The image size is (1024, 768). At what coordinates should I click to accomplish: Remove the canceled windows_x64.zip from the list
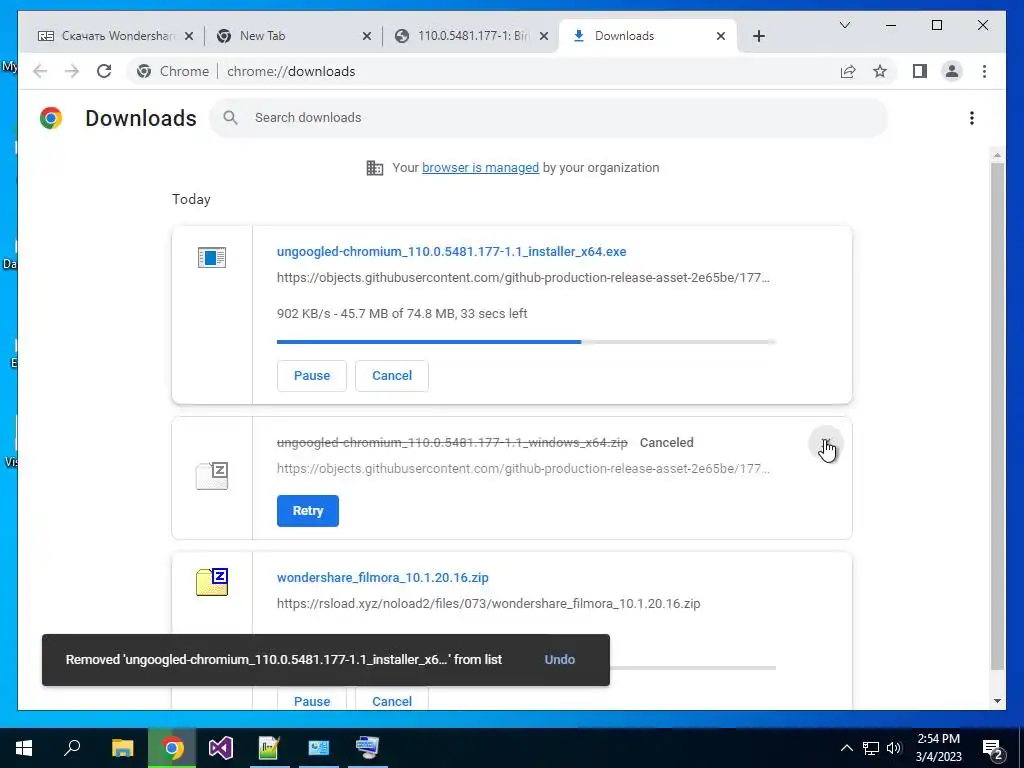coord(825,443)
